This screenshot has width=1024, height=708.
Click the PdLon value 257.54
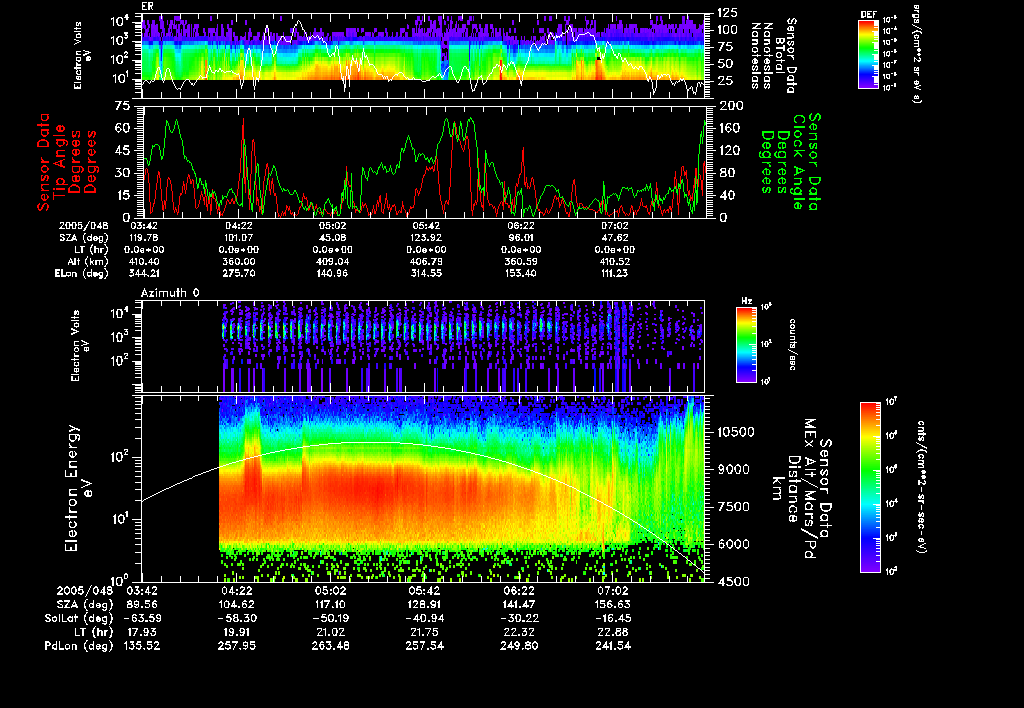[x=424, y=646]
